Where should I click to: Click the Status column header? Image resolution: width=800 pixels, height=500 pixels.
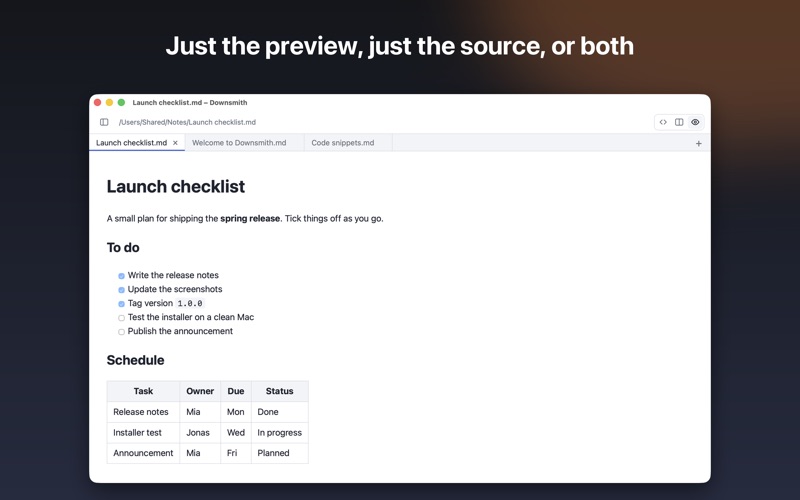coord(280,391)
